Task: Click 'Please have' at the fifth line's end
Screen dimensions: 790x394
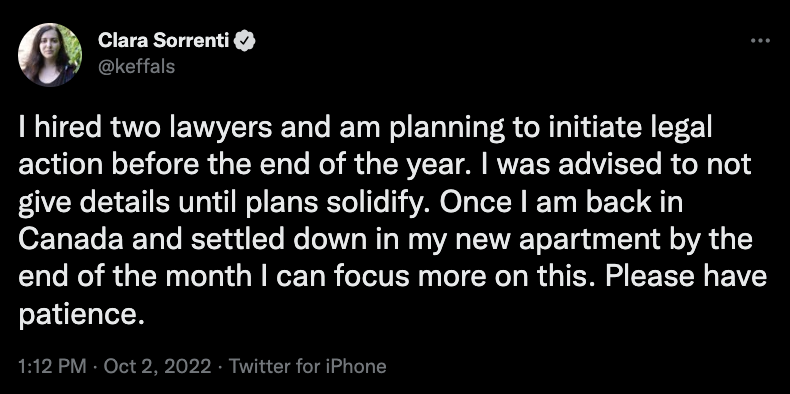Action: pos(686,277)
